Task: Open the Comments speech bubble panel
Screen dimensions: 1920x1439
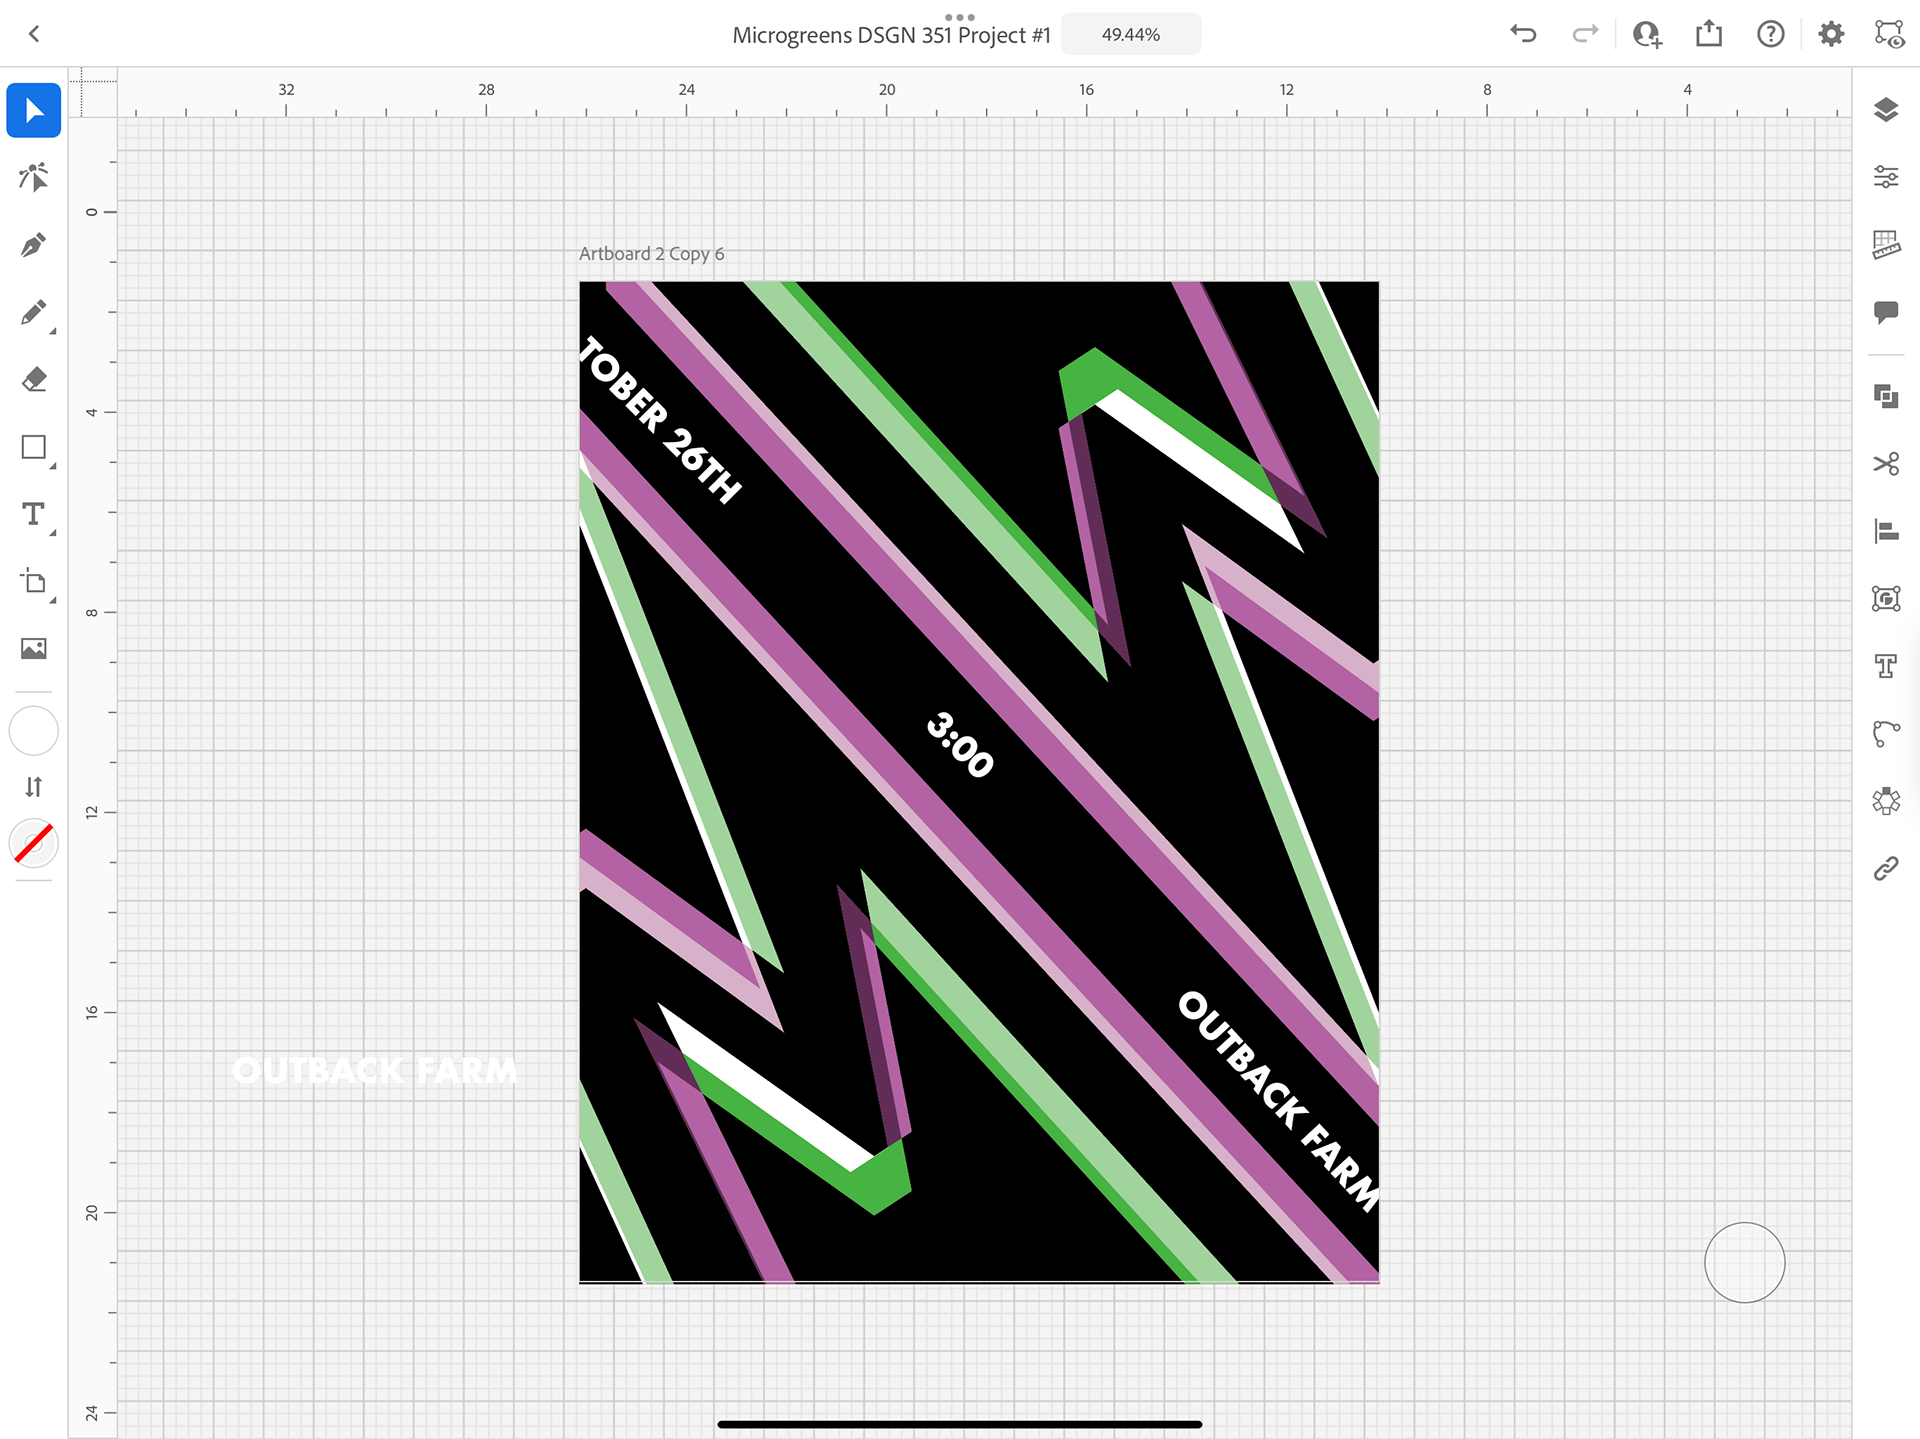Action: (1886, 312)
